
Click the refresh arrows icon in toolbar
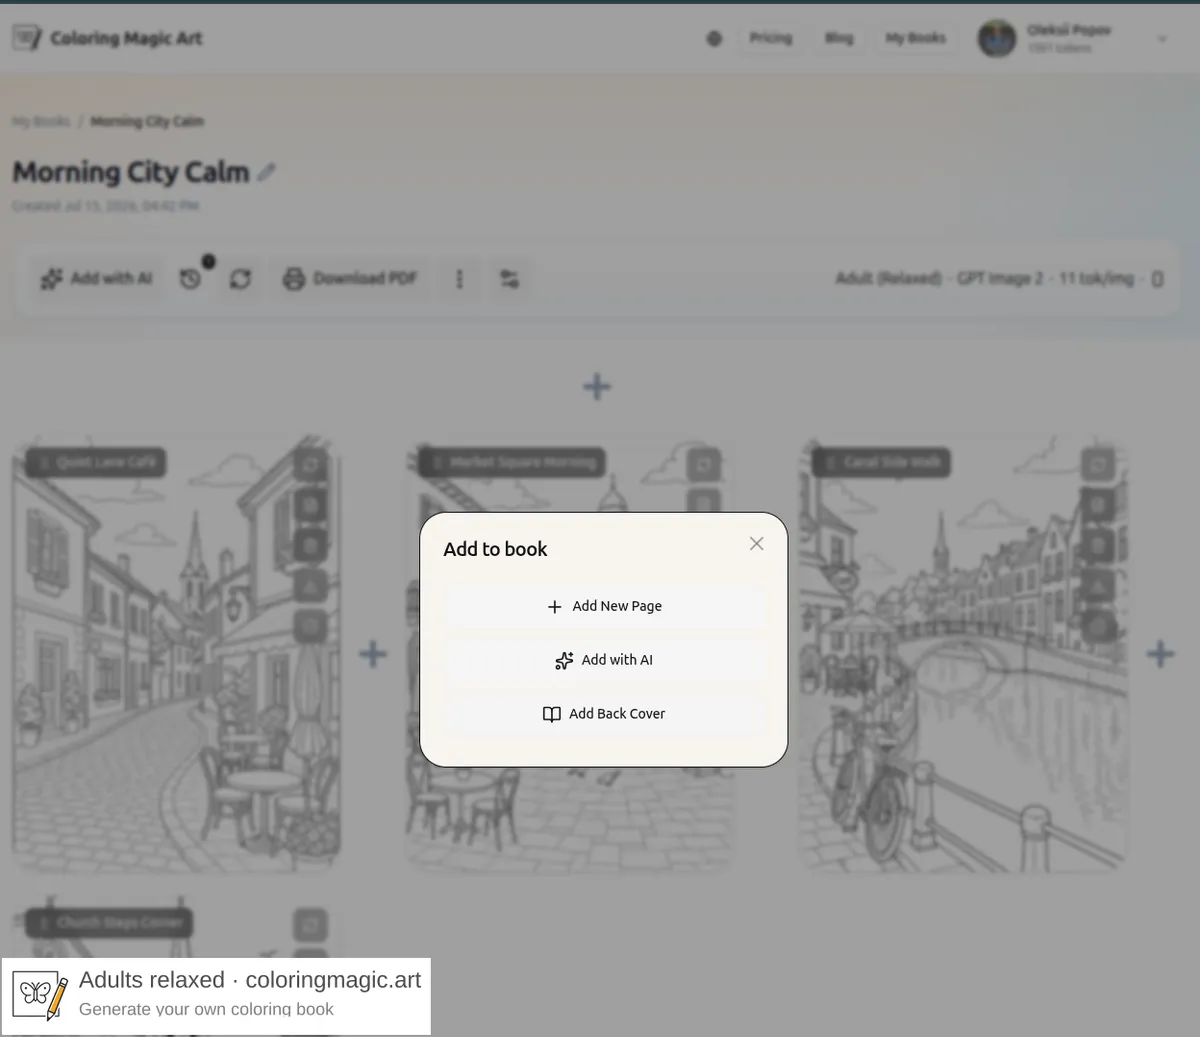click(x=240, y=279)
